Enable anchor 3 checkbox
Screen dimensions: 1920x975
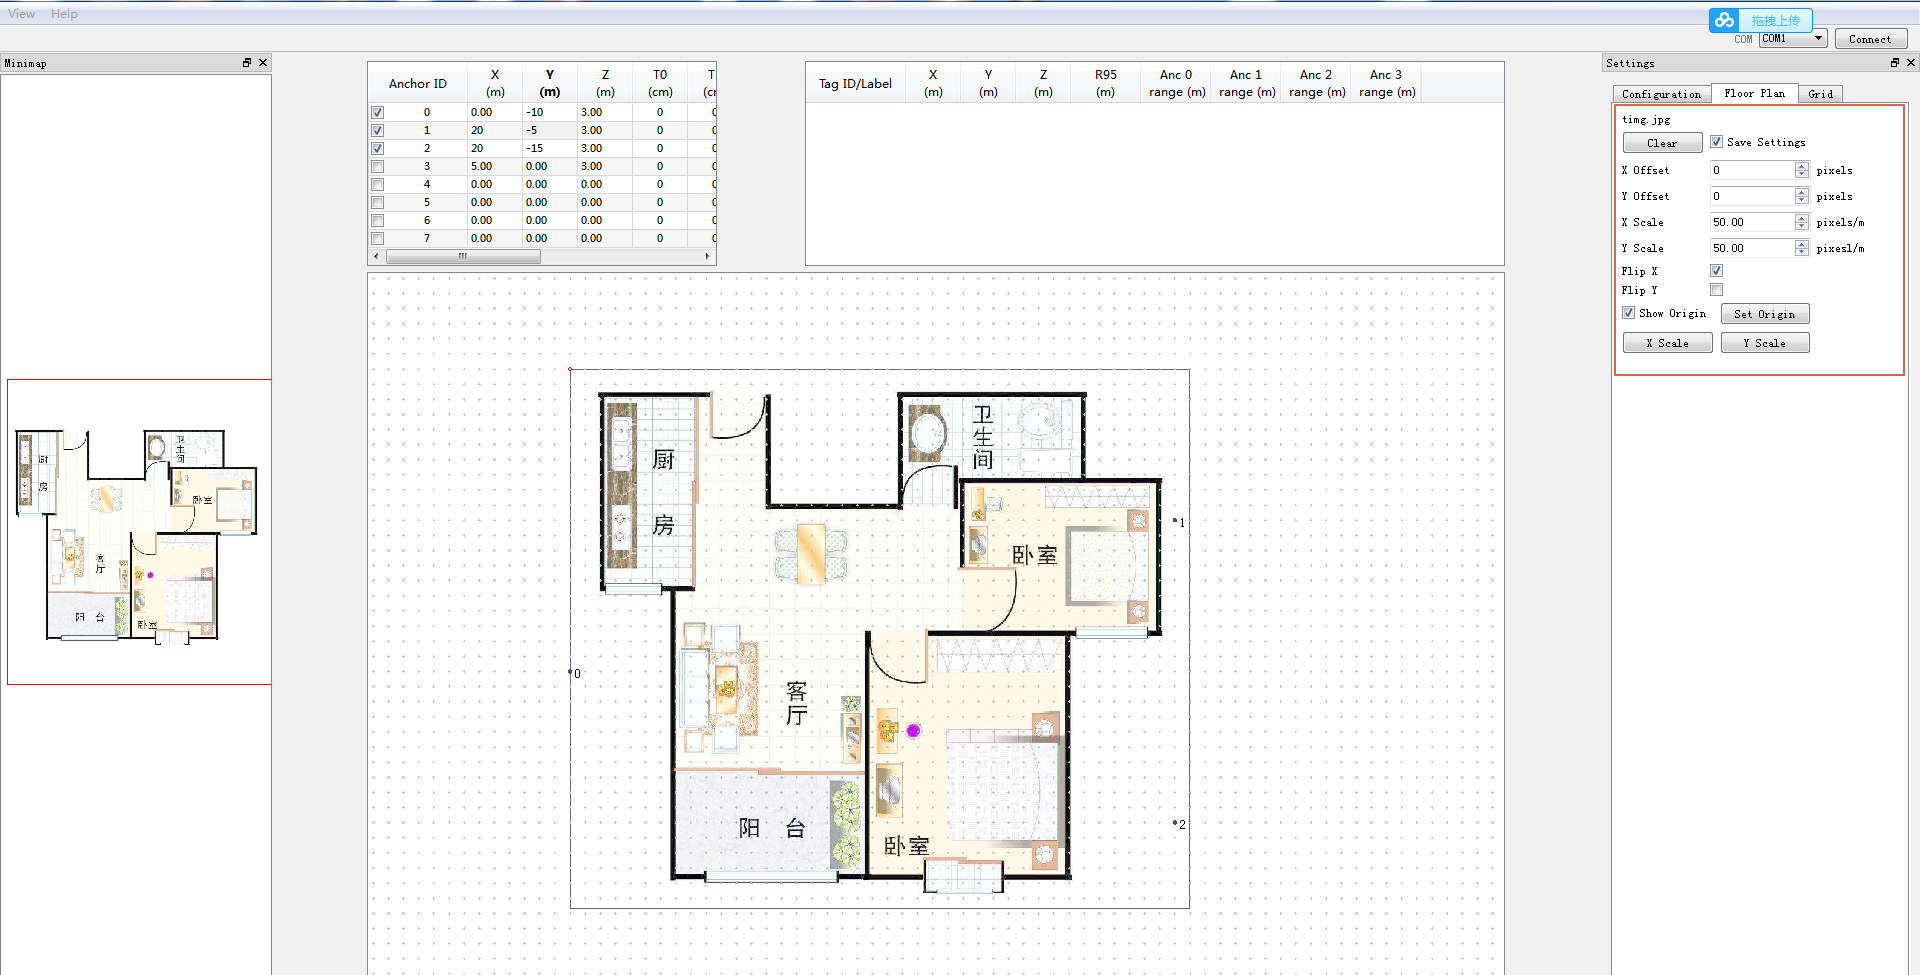click(x=377, y=167)
